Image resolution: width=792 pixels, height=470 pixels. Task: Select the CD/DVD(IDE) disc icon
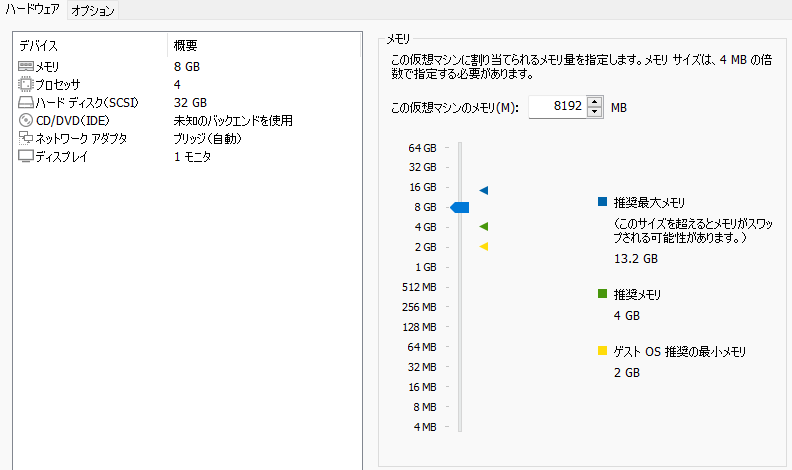(x=26, y=120)
